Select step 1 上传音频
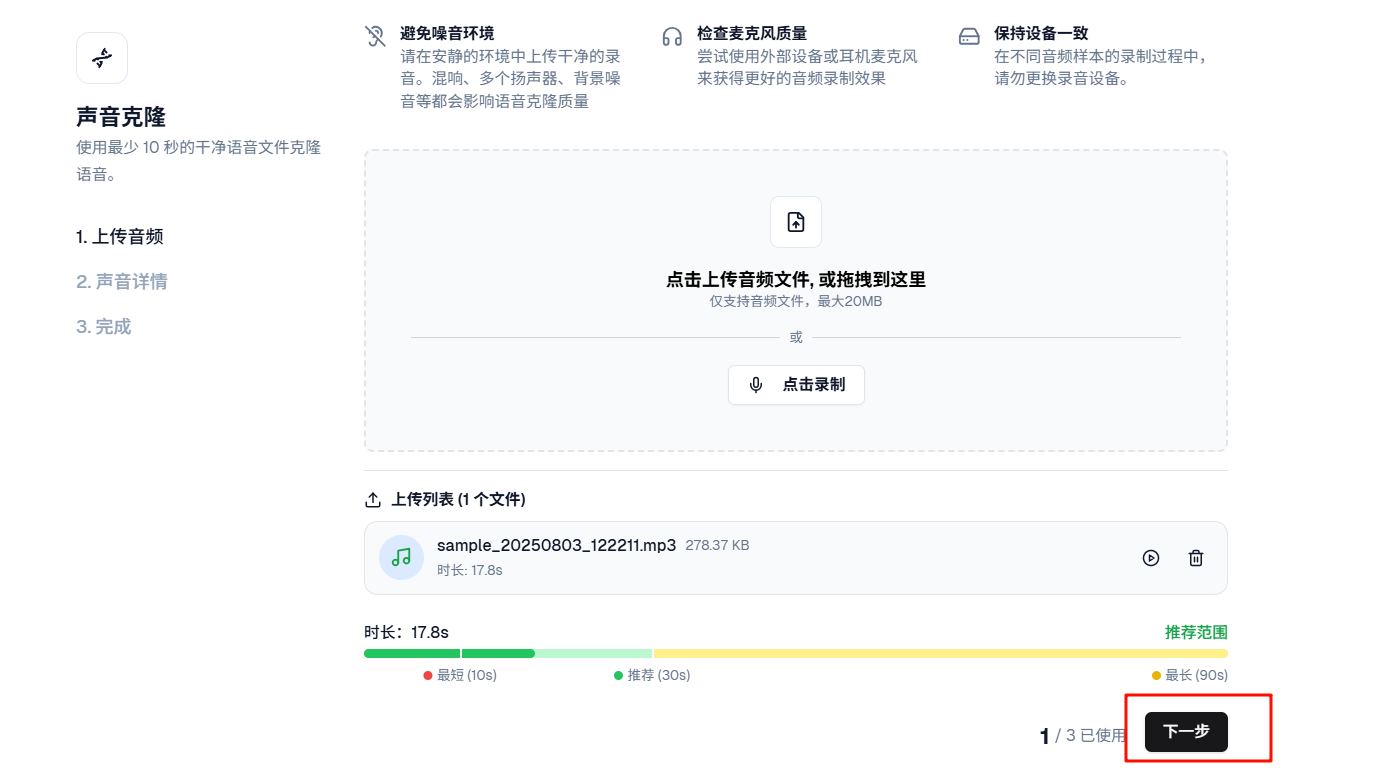 click(x=121, y=236)
